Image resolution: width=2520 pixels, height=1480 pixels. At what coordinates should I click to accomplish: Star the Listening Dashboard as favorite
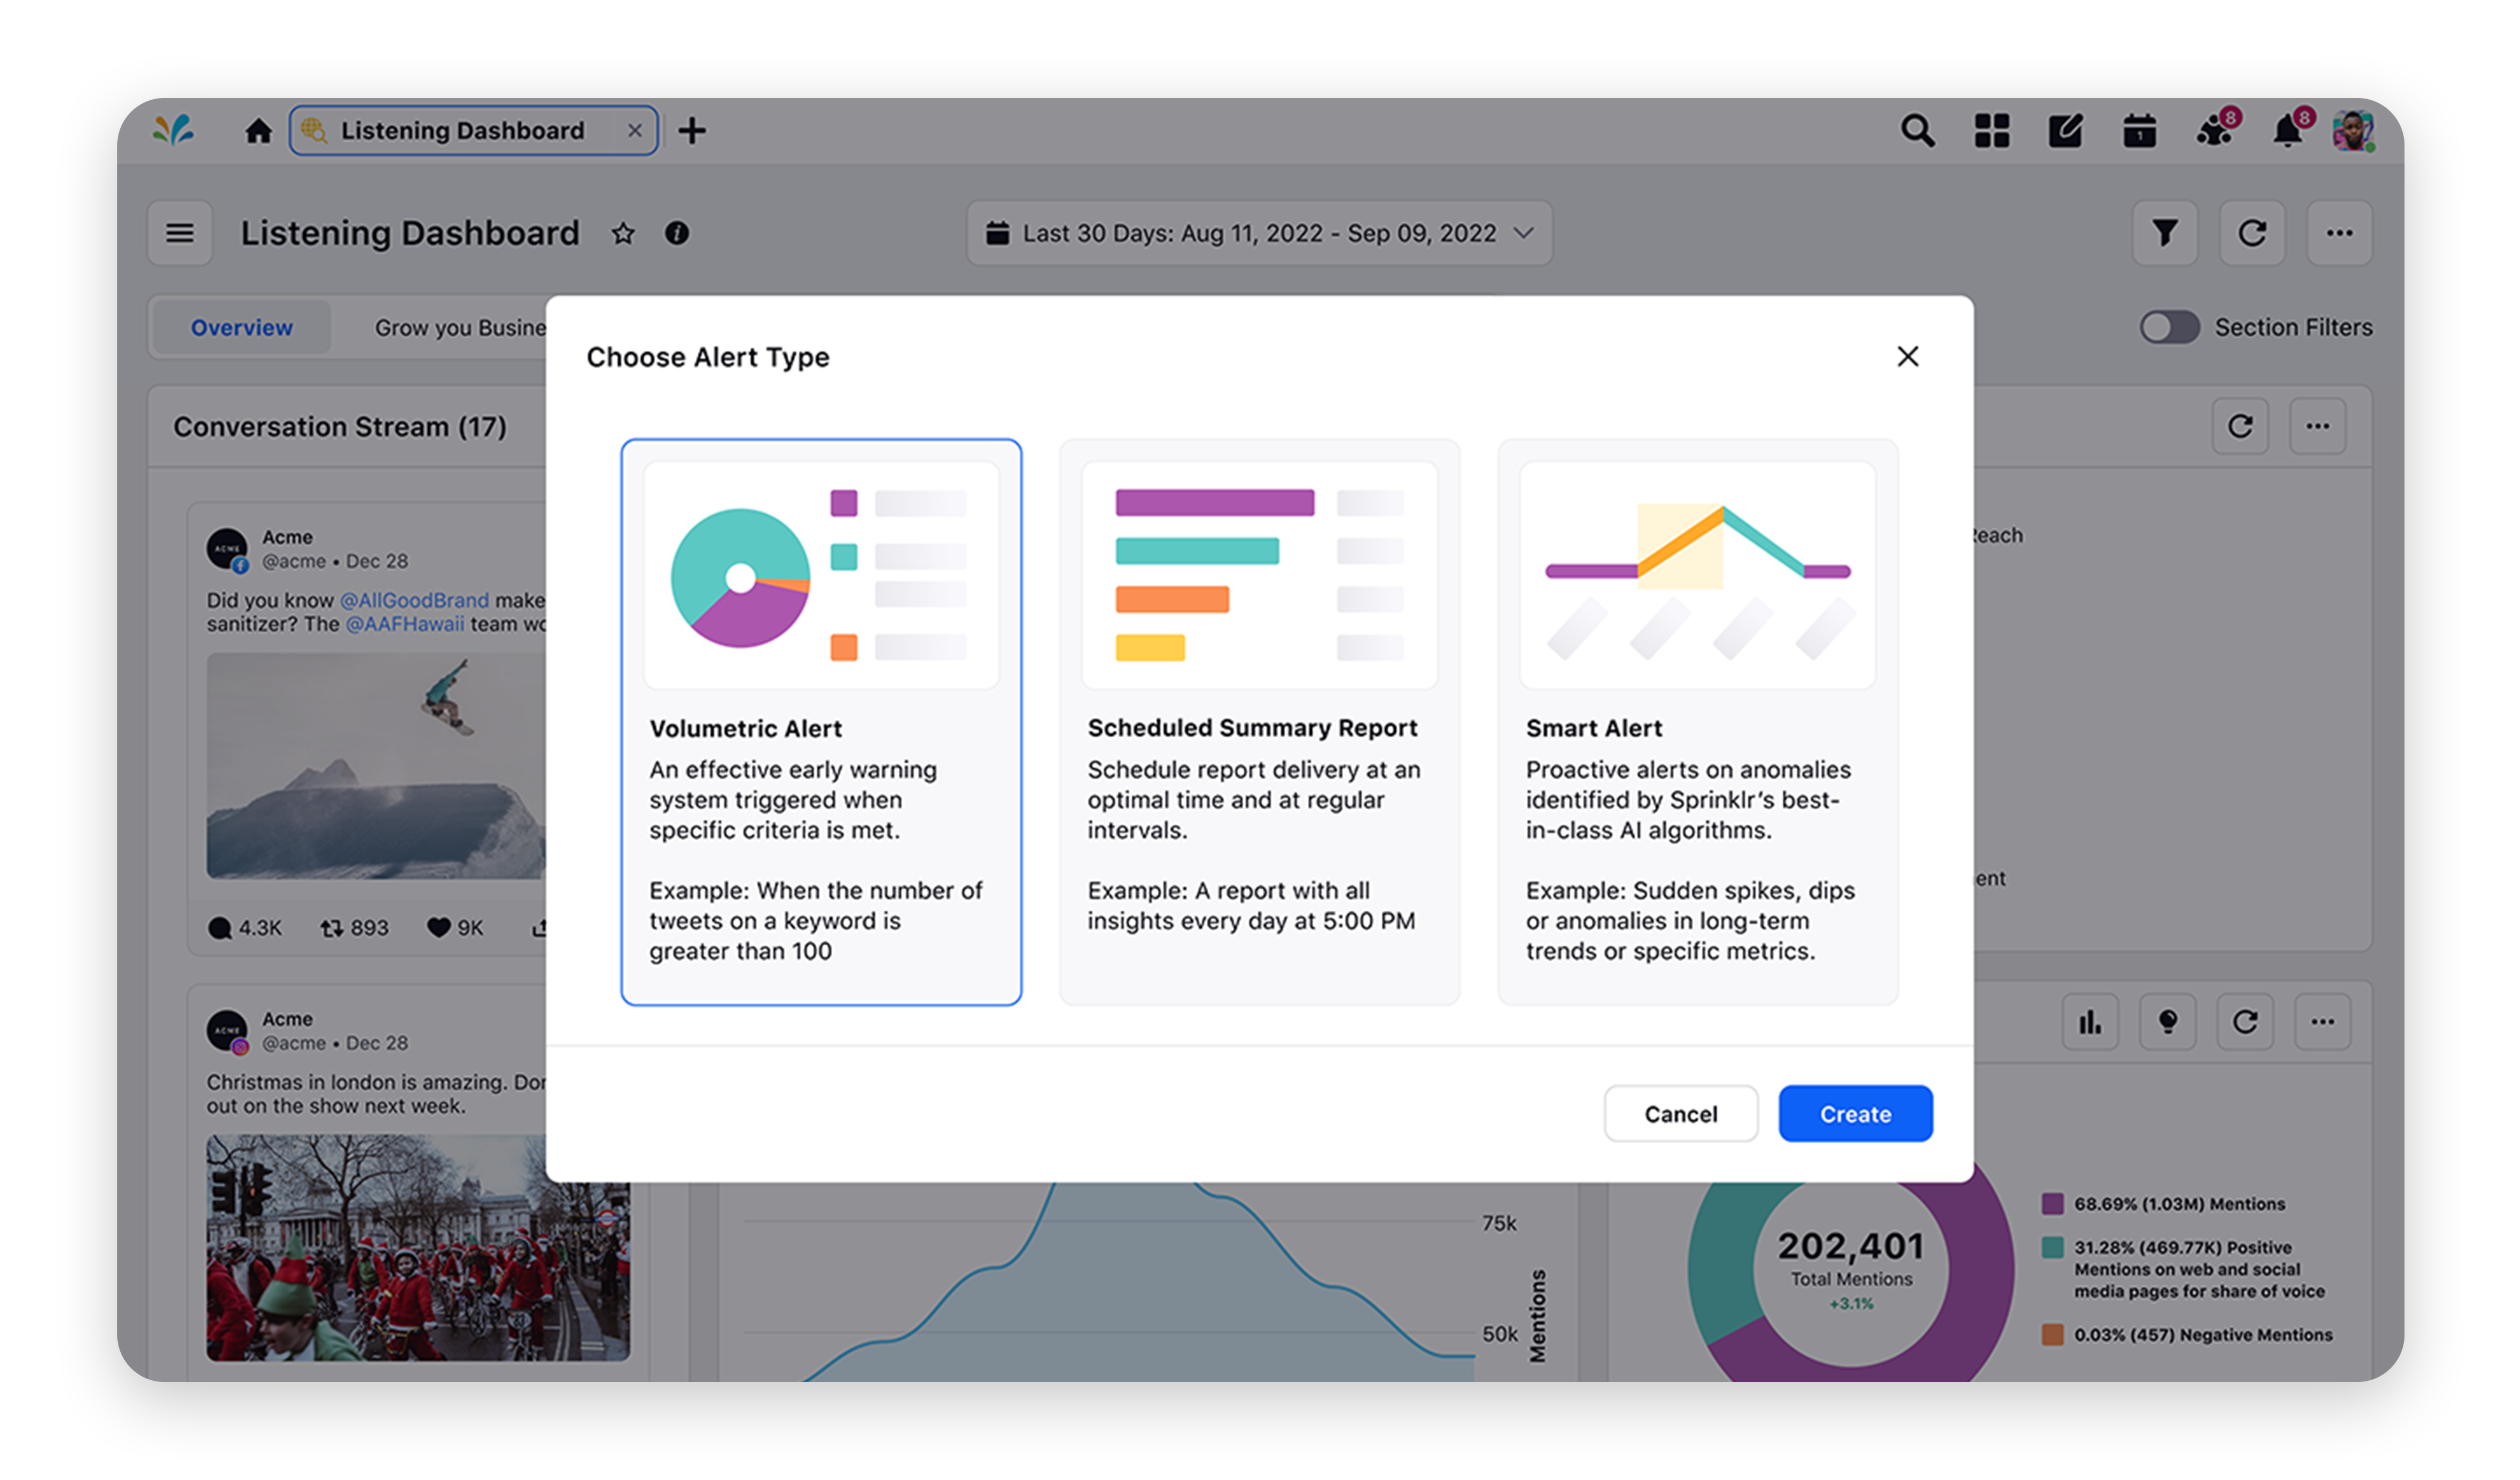pyautogui.click(x=622, y=234)
